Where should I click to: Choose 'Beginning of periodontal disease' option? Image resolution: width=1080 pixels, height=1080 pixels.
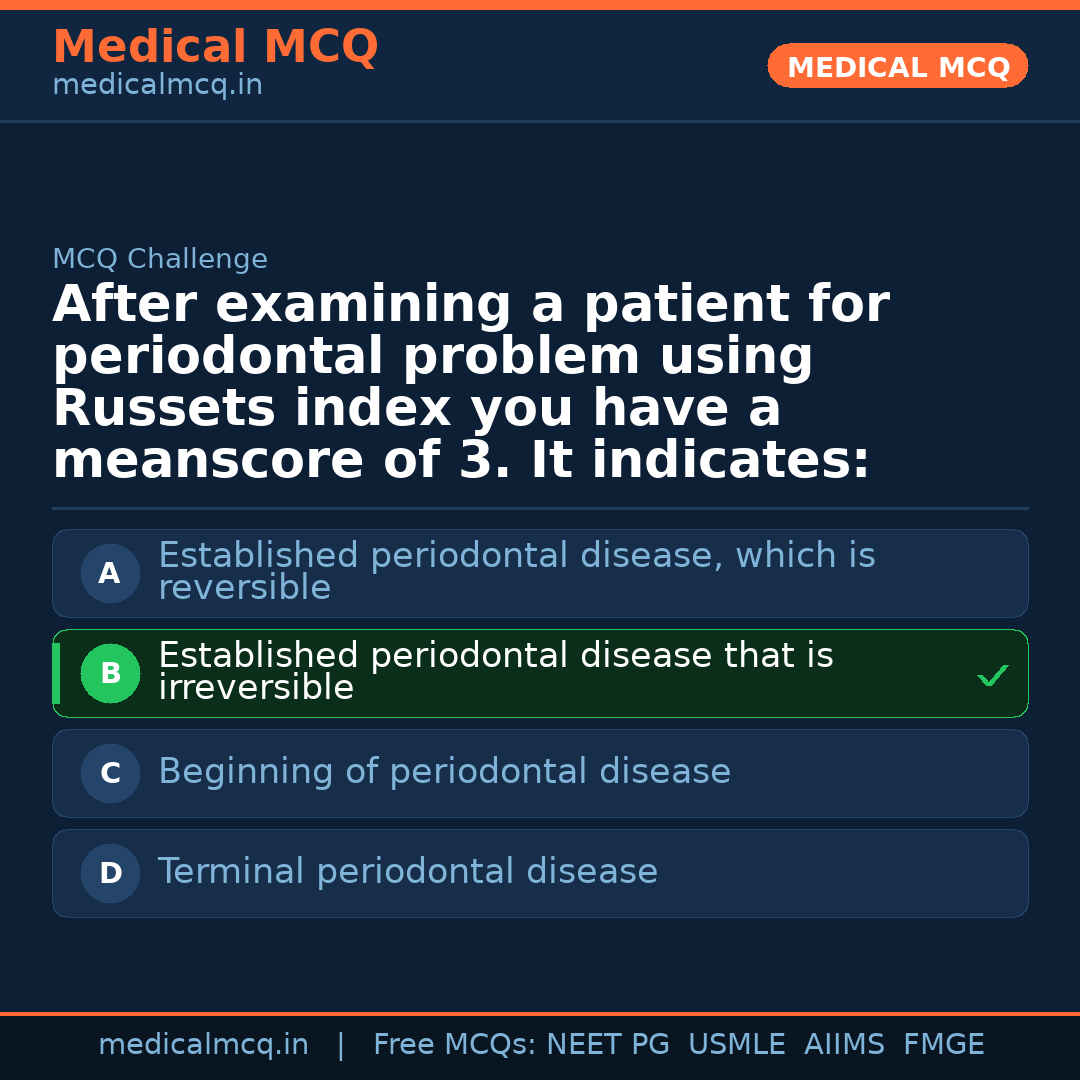pyautogui.click(x=444, y=772)
